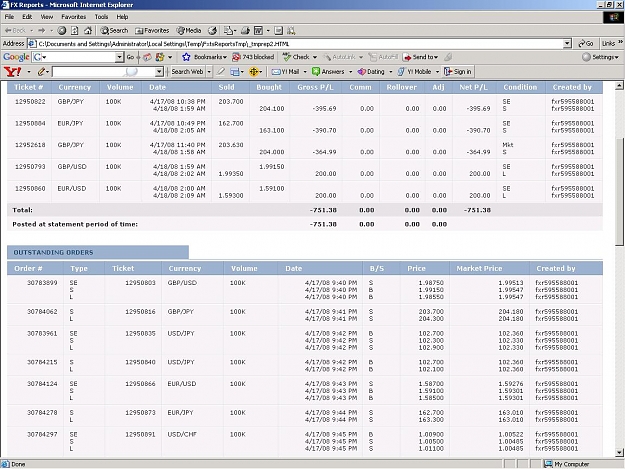The width and height of the screenshot is (625, 469).
Task: Go to the Home page icon
Action: [x=88, y=30]
